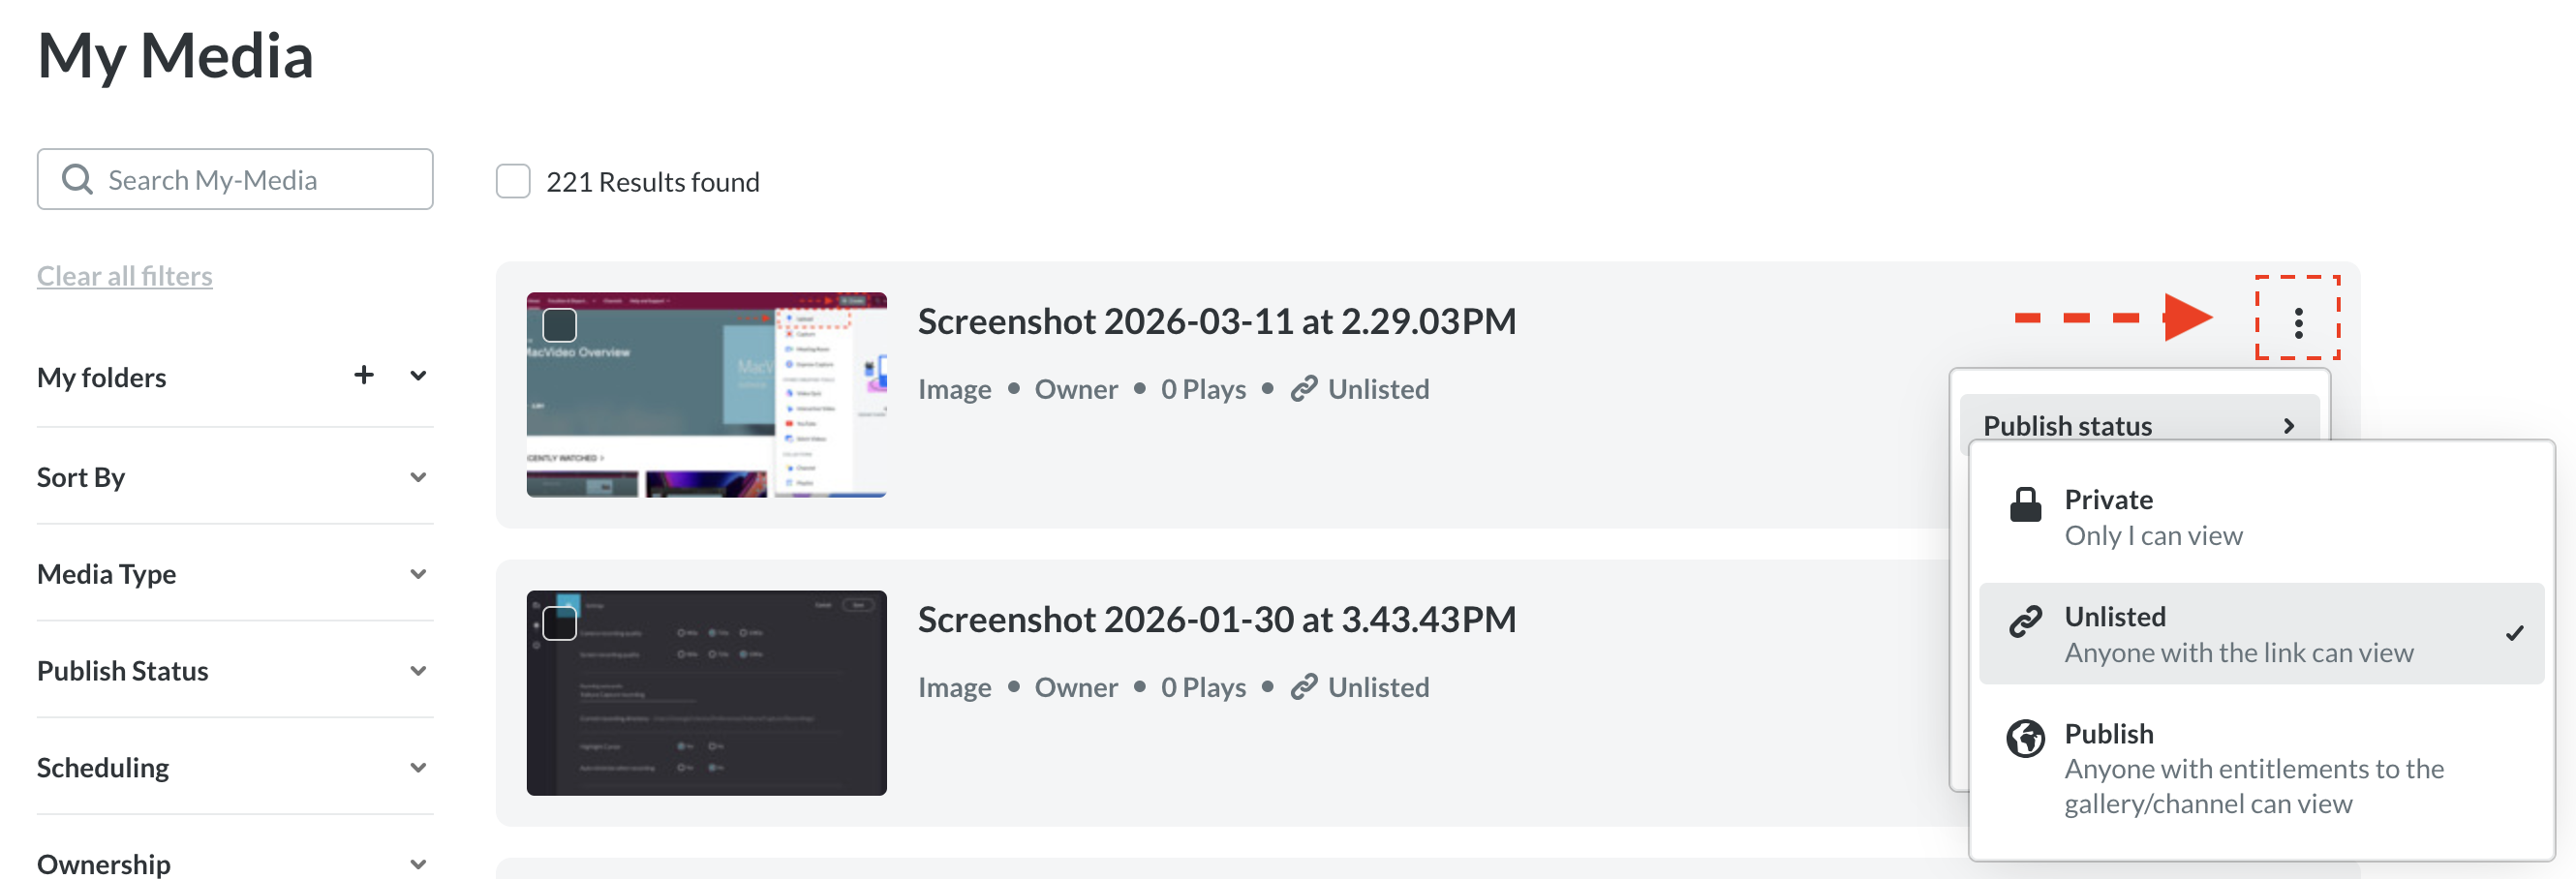The height and width of the screenshot is (879, 2576).
Task: Check the box on the 3.43.43PM screenshot thumbnail
Action: [x=559, y=623]
